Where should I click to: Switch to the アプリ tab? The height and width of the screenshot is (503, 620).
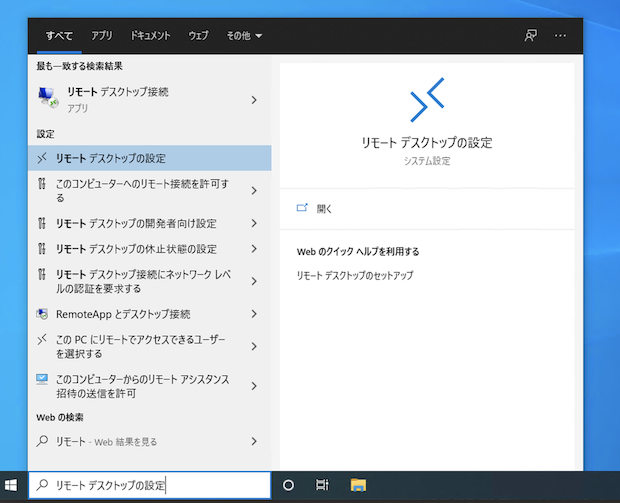coord(102,36)
